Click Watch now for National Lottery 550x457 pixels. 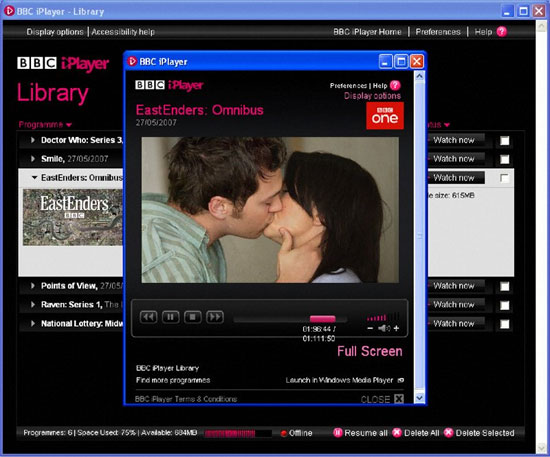[456, 323]
